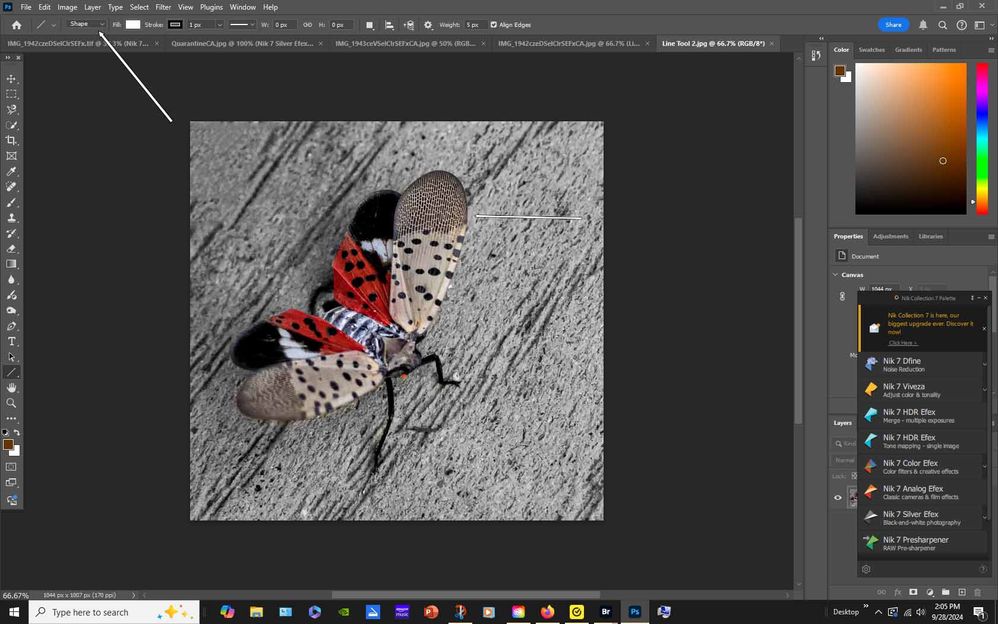
Task: Click the Photoshop Home icon
Action: (16, 24)
